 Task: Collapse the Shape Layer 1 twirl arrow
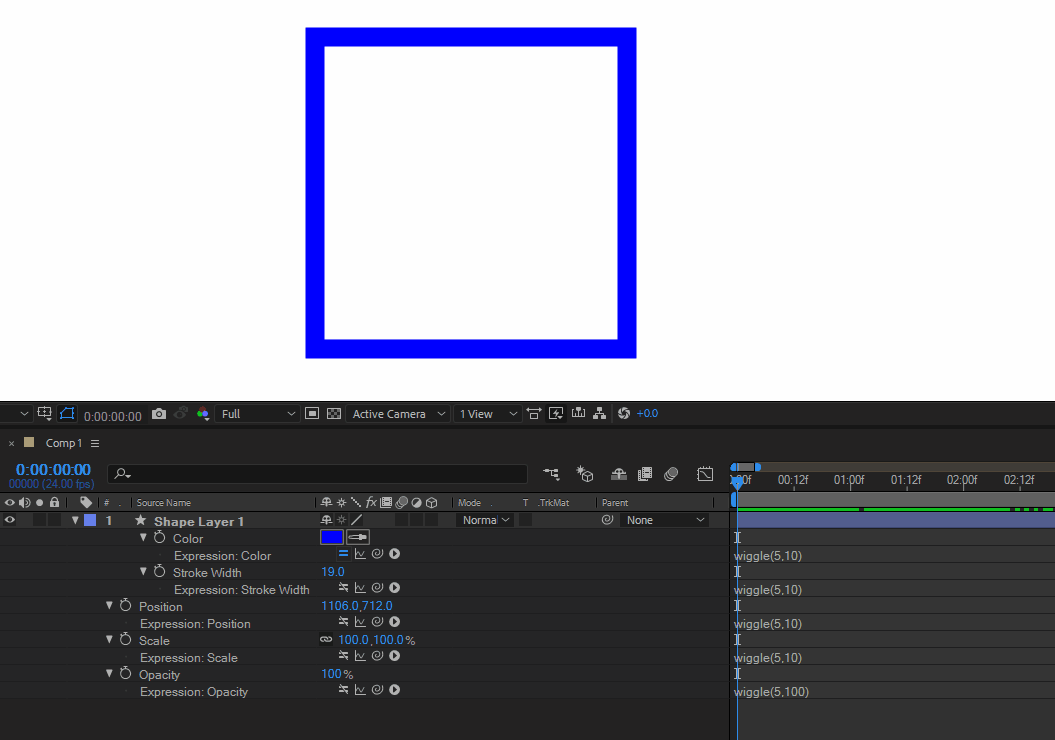click(75, 520)
